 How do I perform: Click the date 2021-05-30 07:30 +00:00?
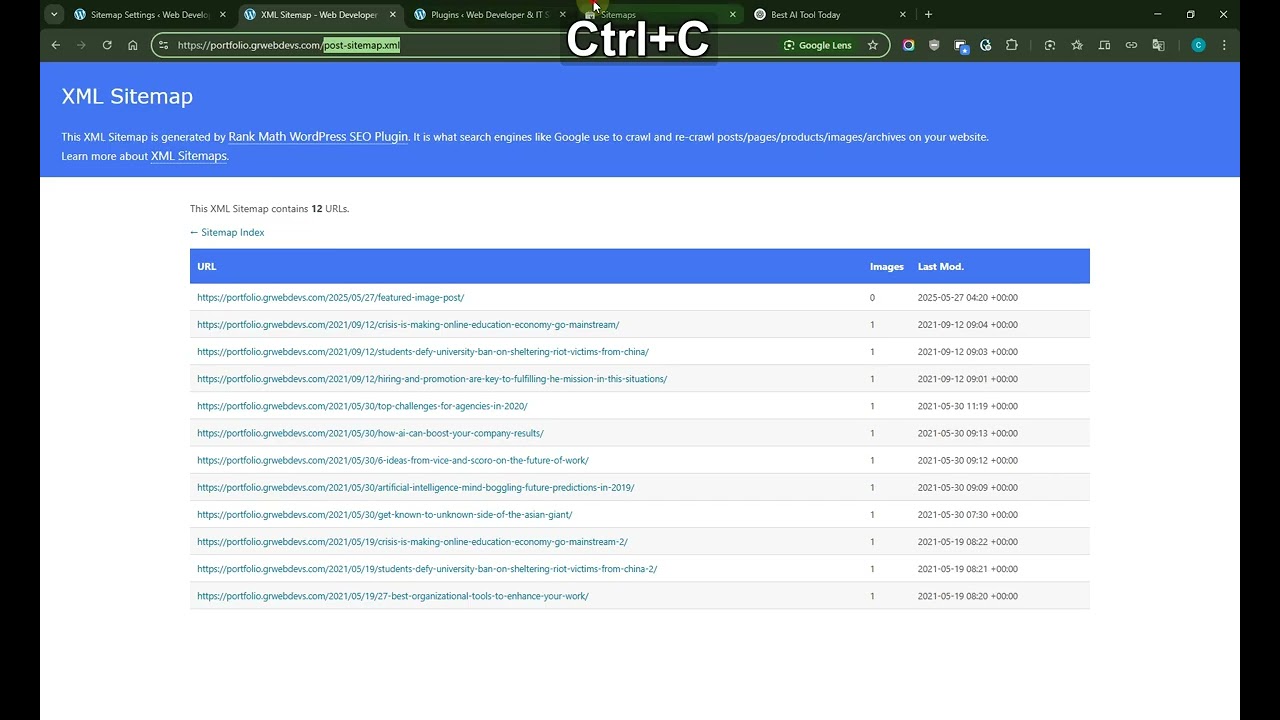click(x=968, y=514)
